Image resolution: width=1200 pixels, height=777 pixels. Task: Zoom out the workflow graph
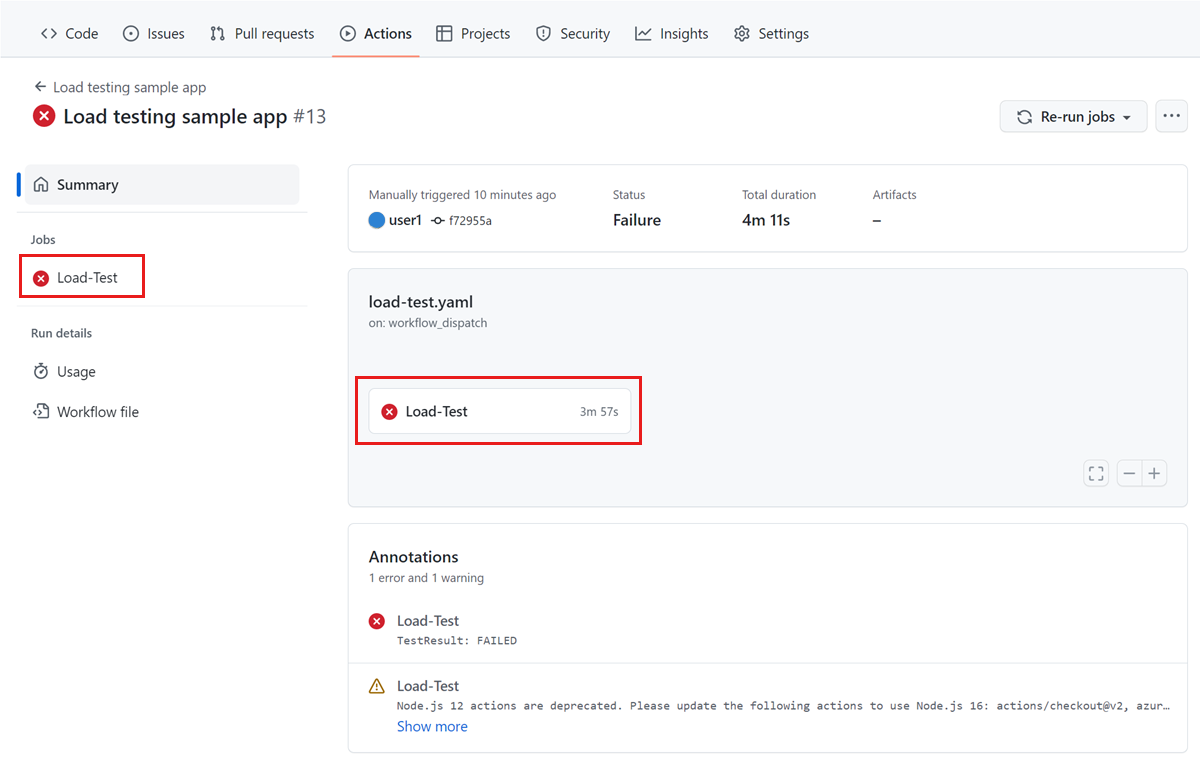[1129, 473]
